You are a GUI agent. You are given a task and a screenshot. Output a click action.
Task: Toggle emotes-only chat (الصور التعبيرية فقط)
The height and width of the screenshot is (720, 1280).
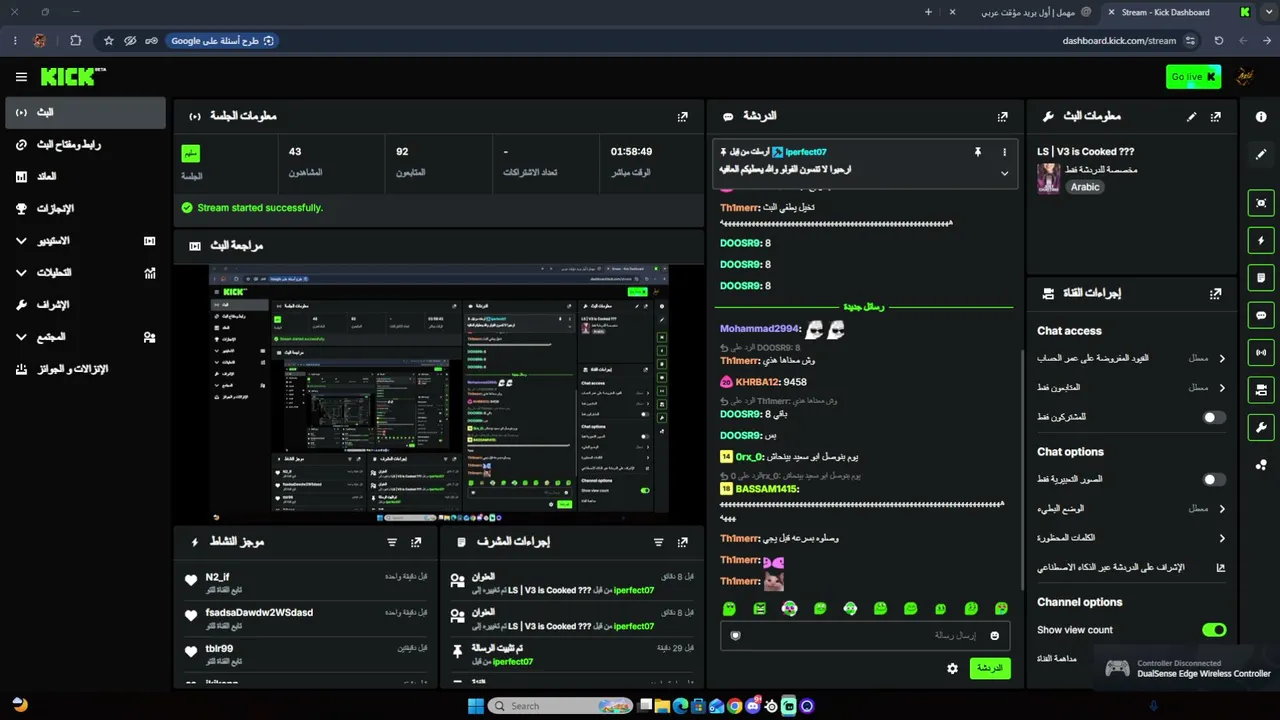pyautogui.click(x=1214, y=479)
